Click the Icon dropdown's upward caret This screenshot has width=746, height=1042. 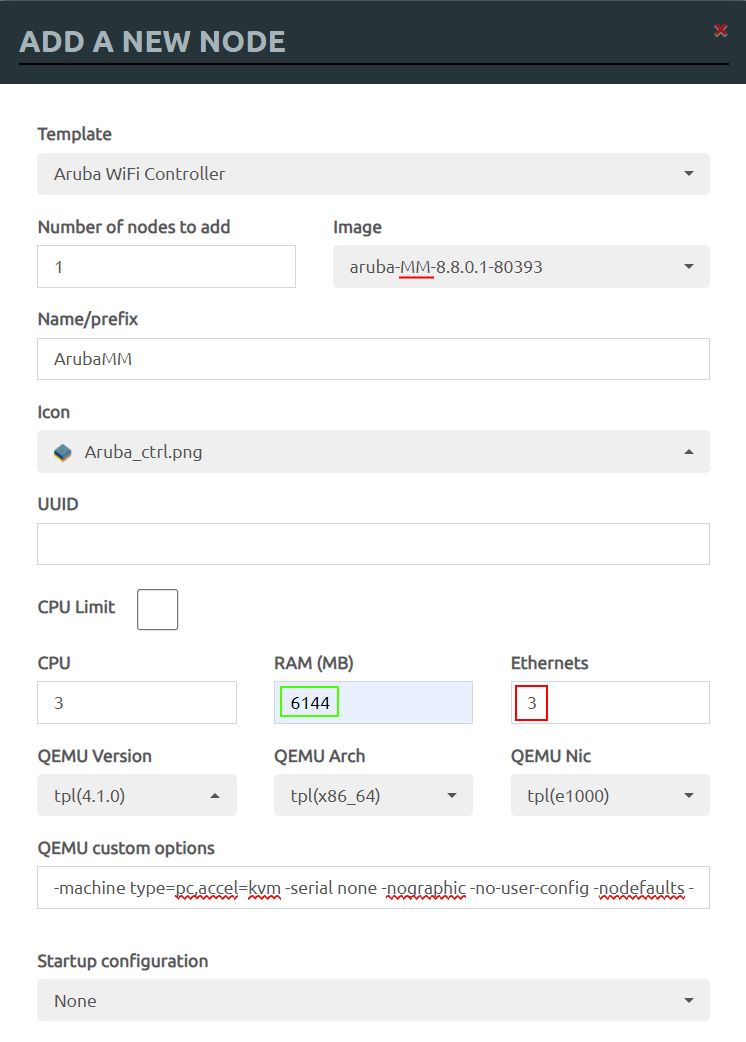(x=689, y=452)
